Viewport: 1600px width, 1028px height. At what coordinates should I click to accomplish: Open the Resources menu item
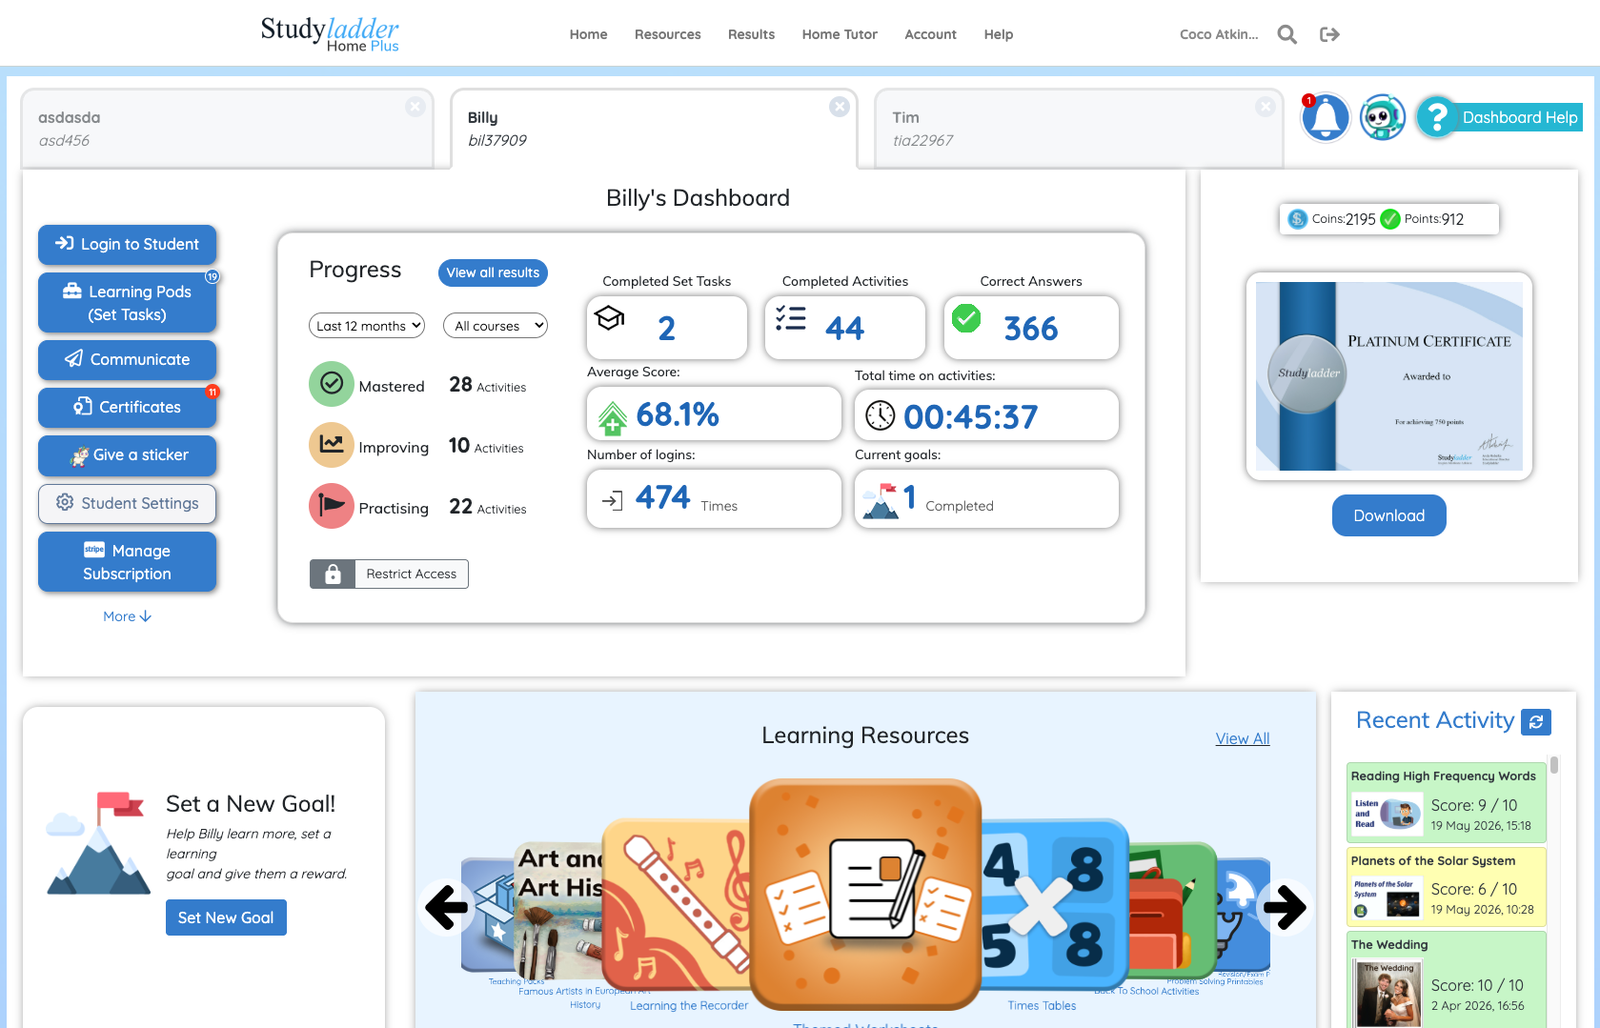[667, 35]
